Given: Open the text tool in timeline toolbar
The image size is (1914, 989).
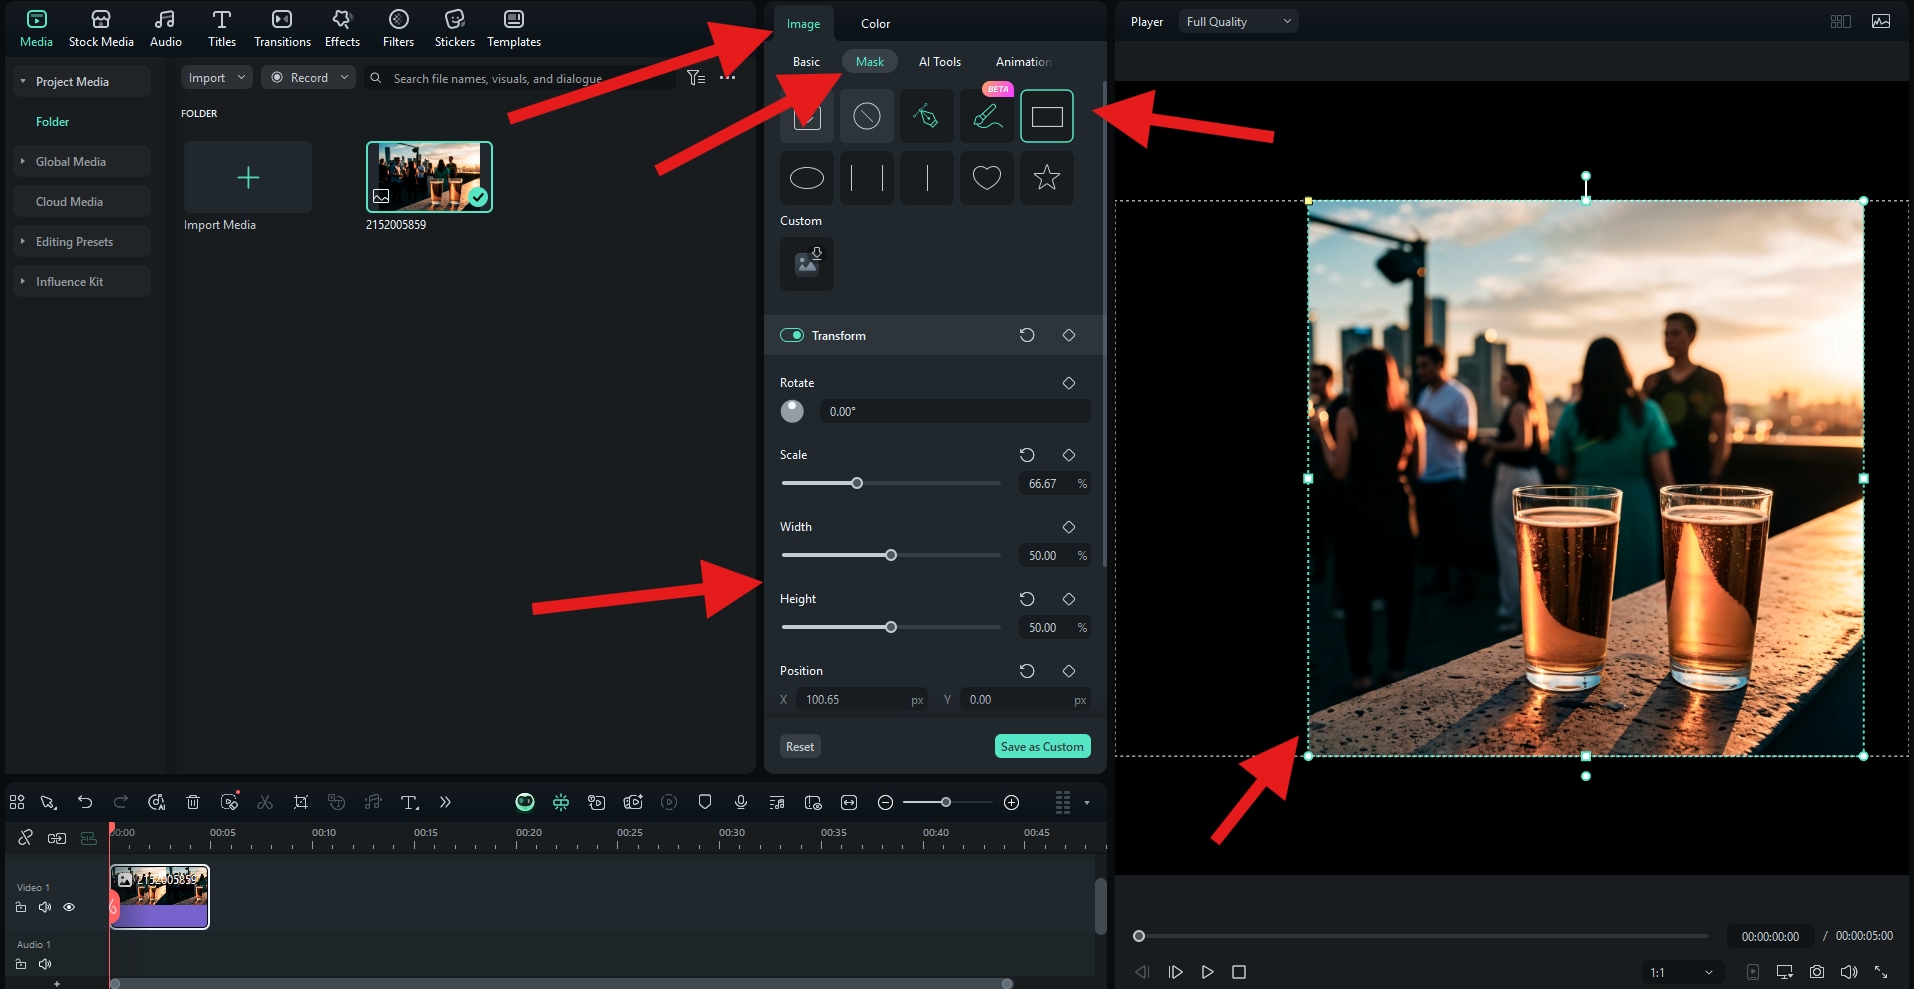Looking at the screenshot, I should tap(409, 802).
